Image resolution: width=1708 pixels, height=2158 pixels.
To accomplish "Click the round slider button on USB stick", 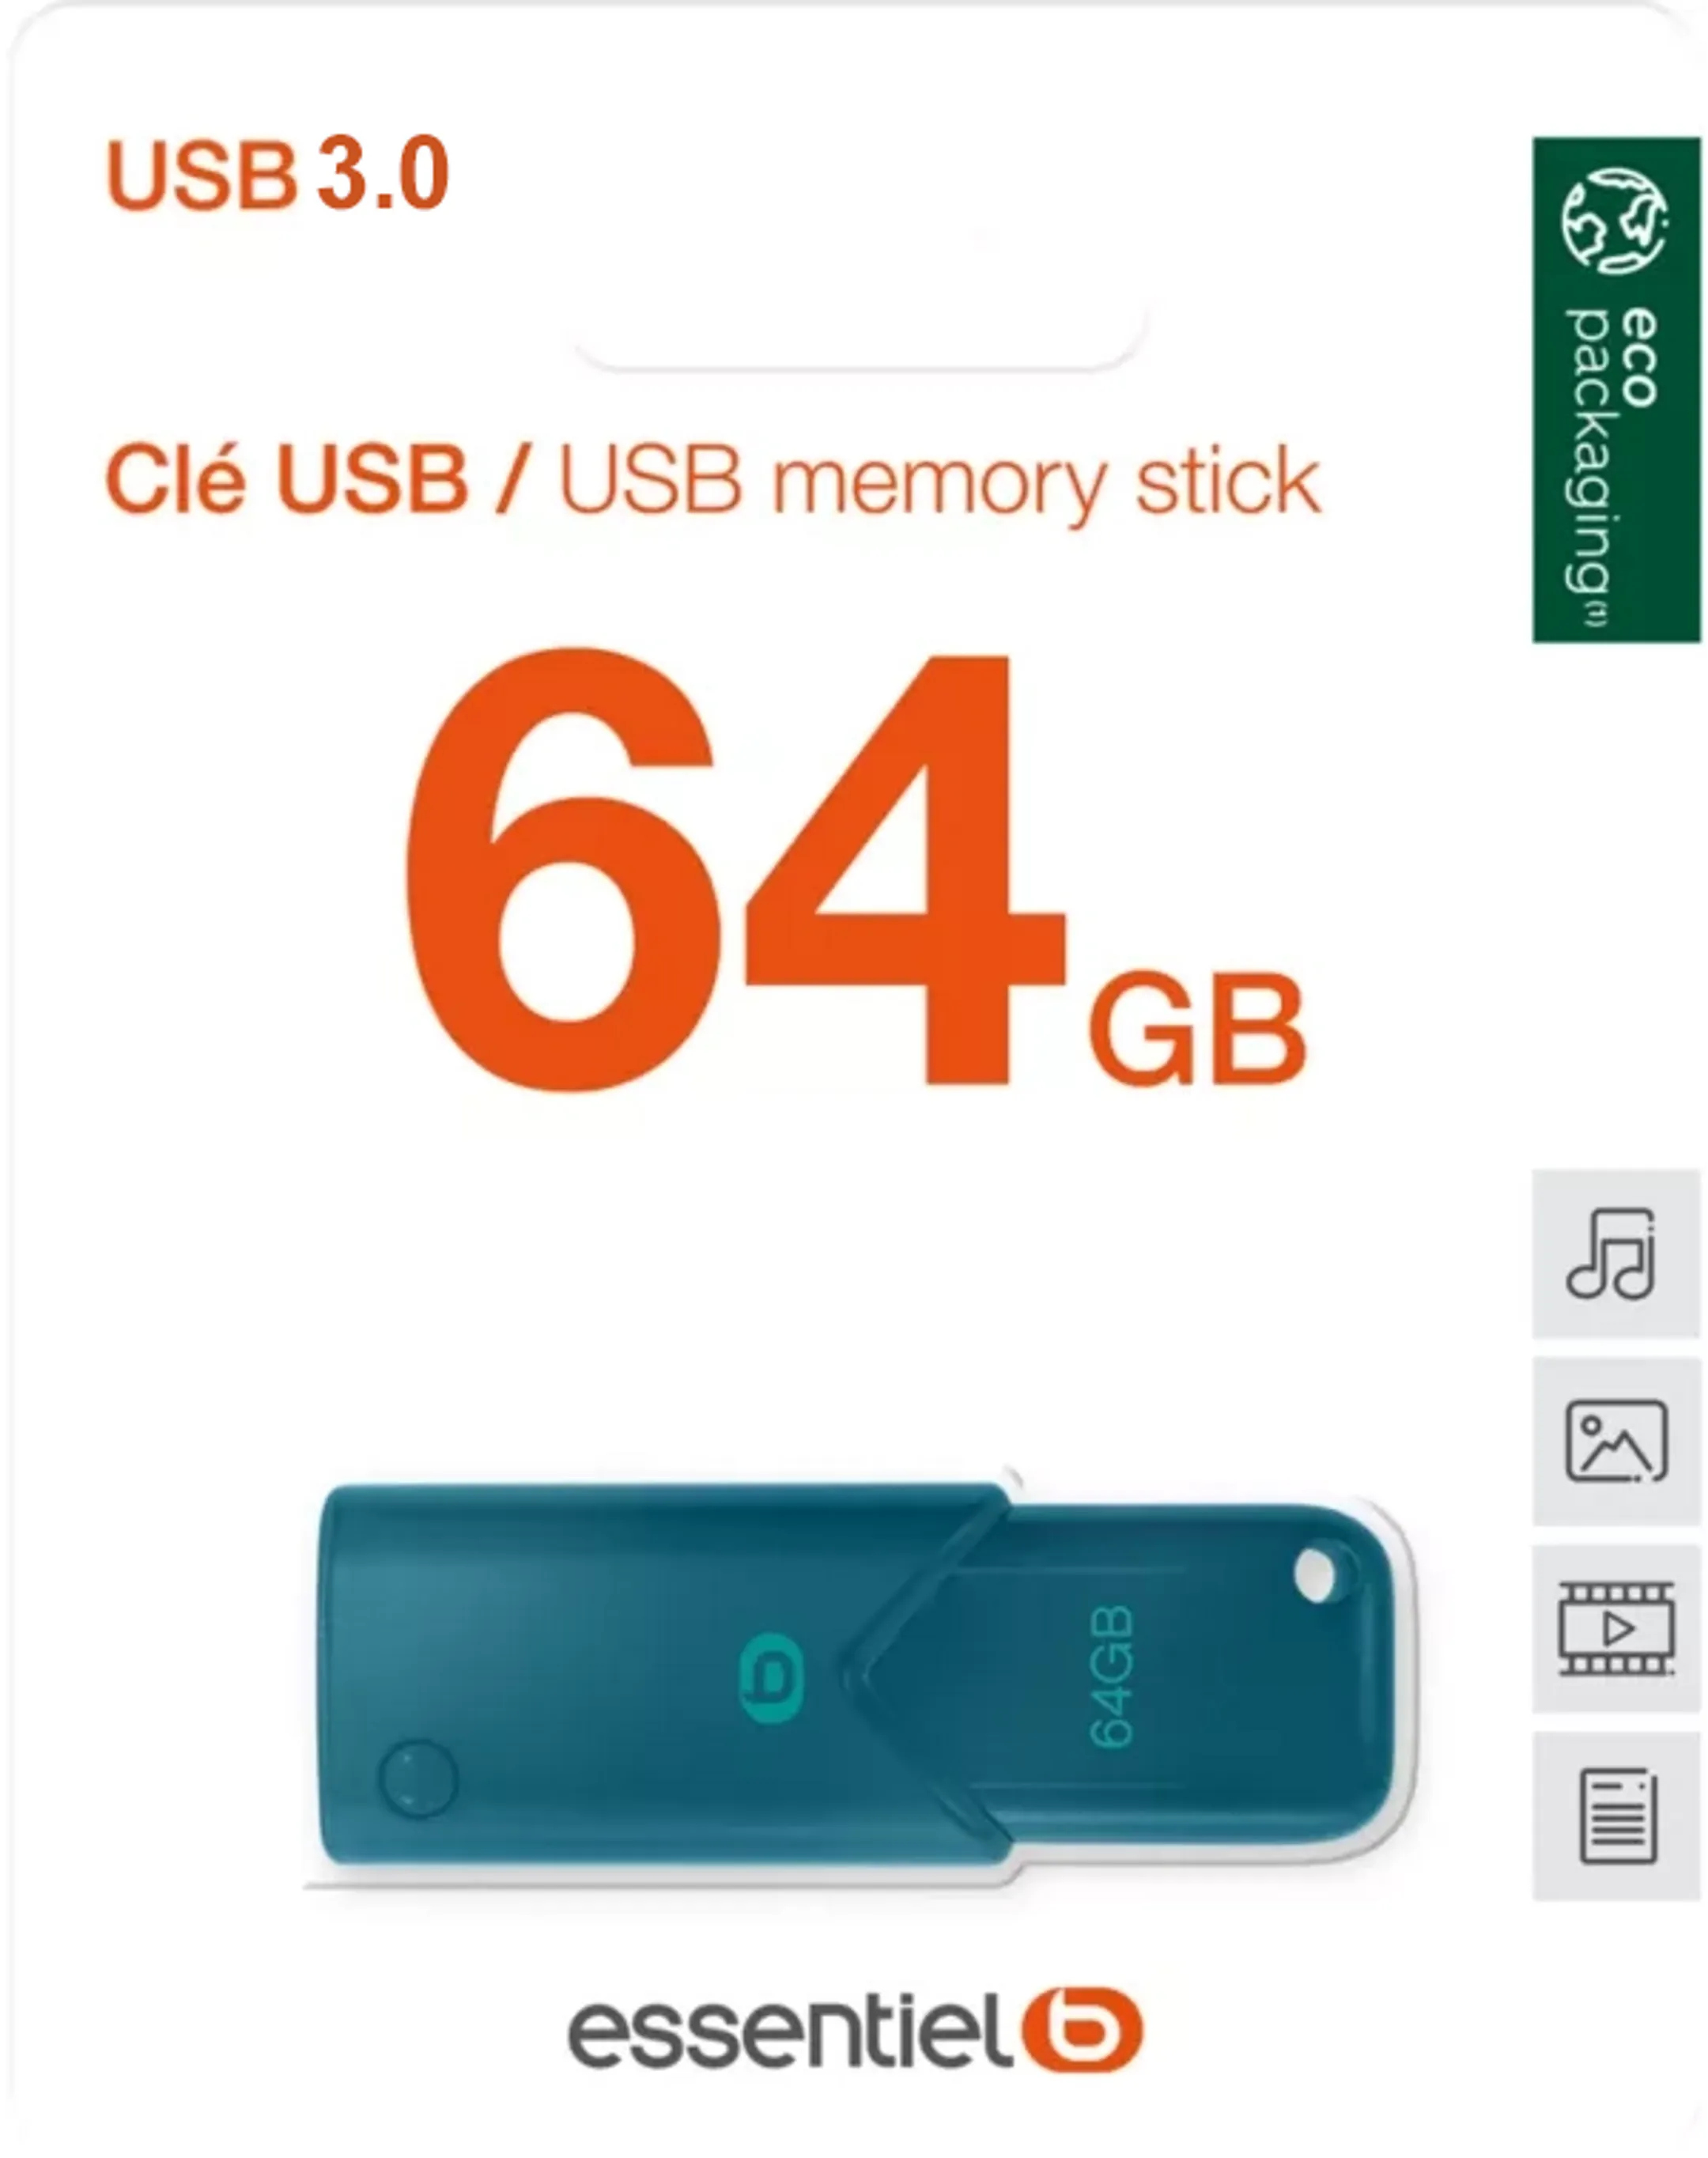I will (x=418, y=1778).
